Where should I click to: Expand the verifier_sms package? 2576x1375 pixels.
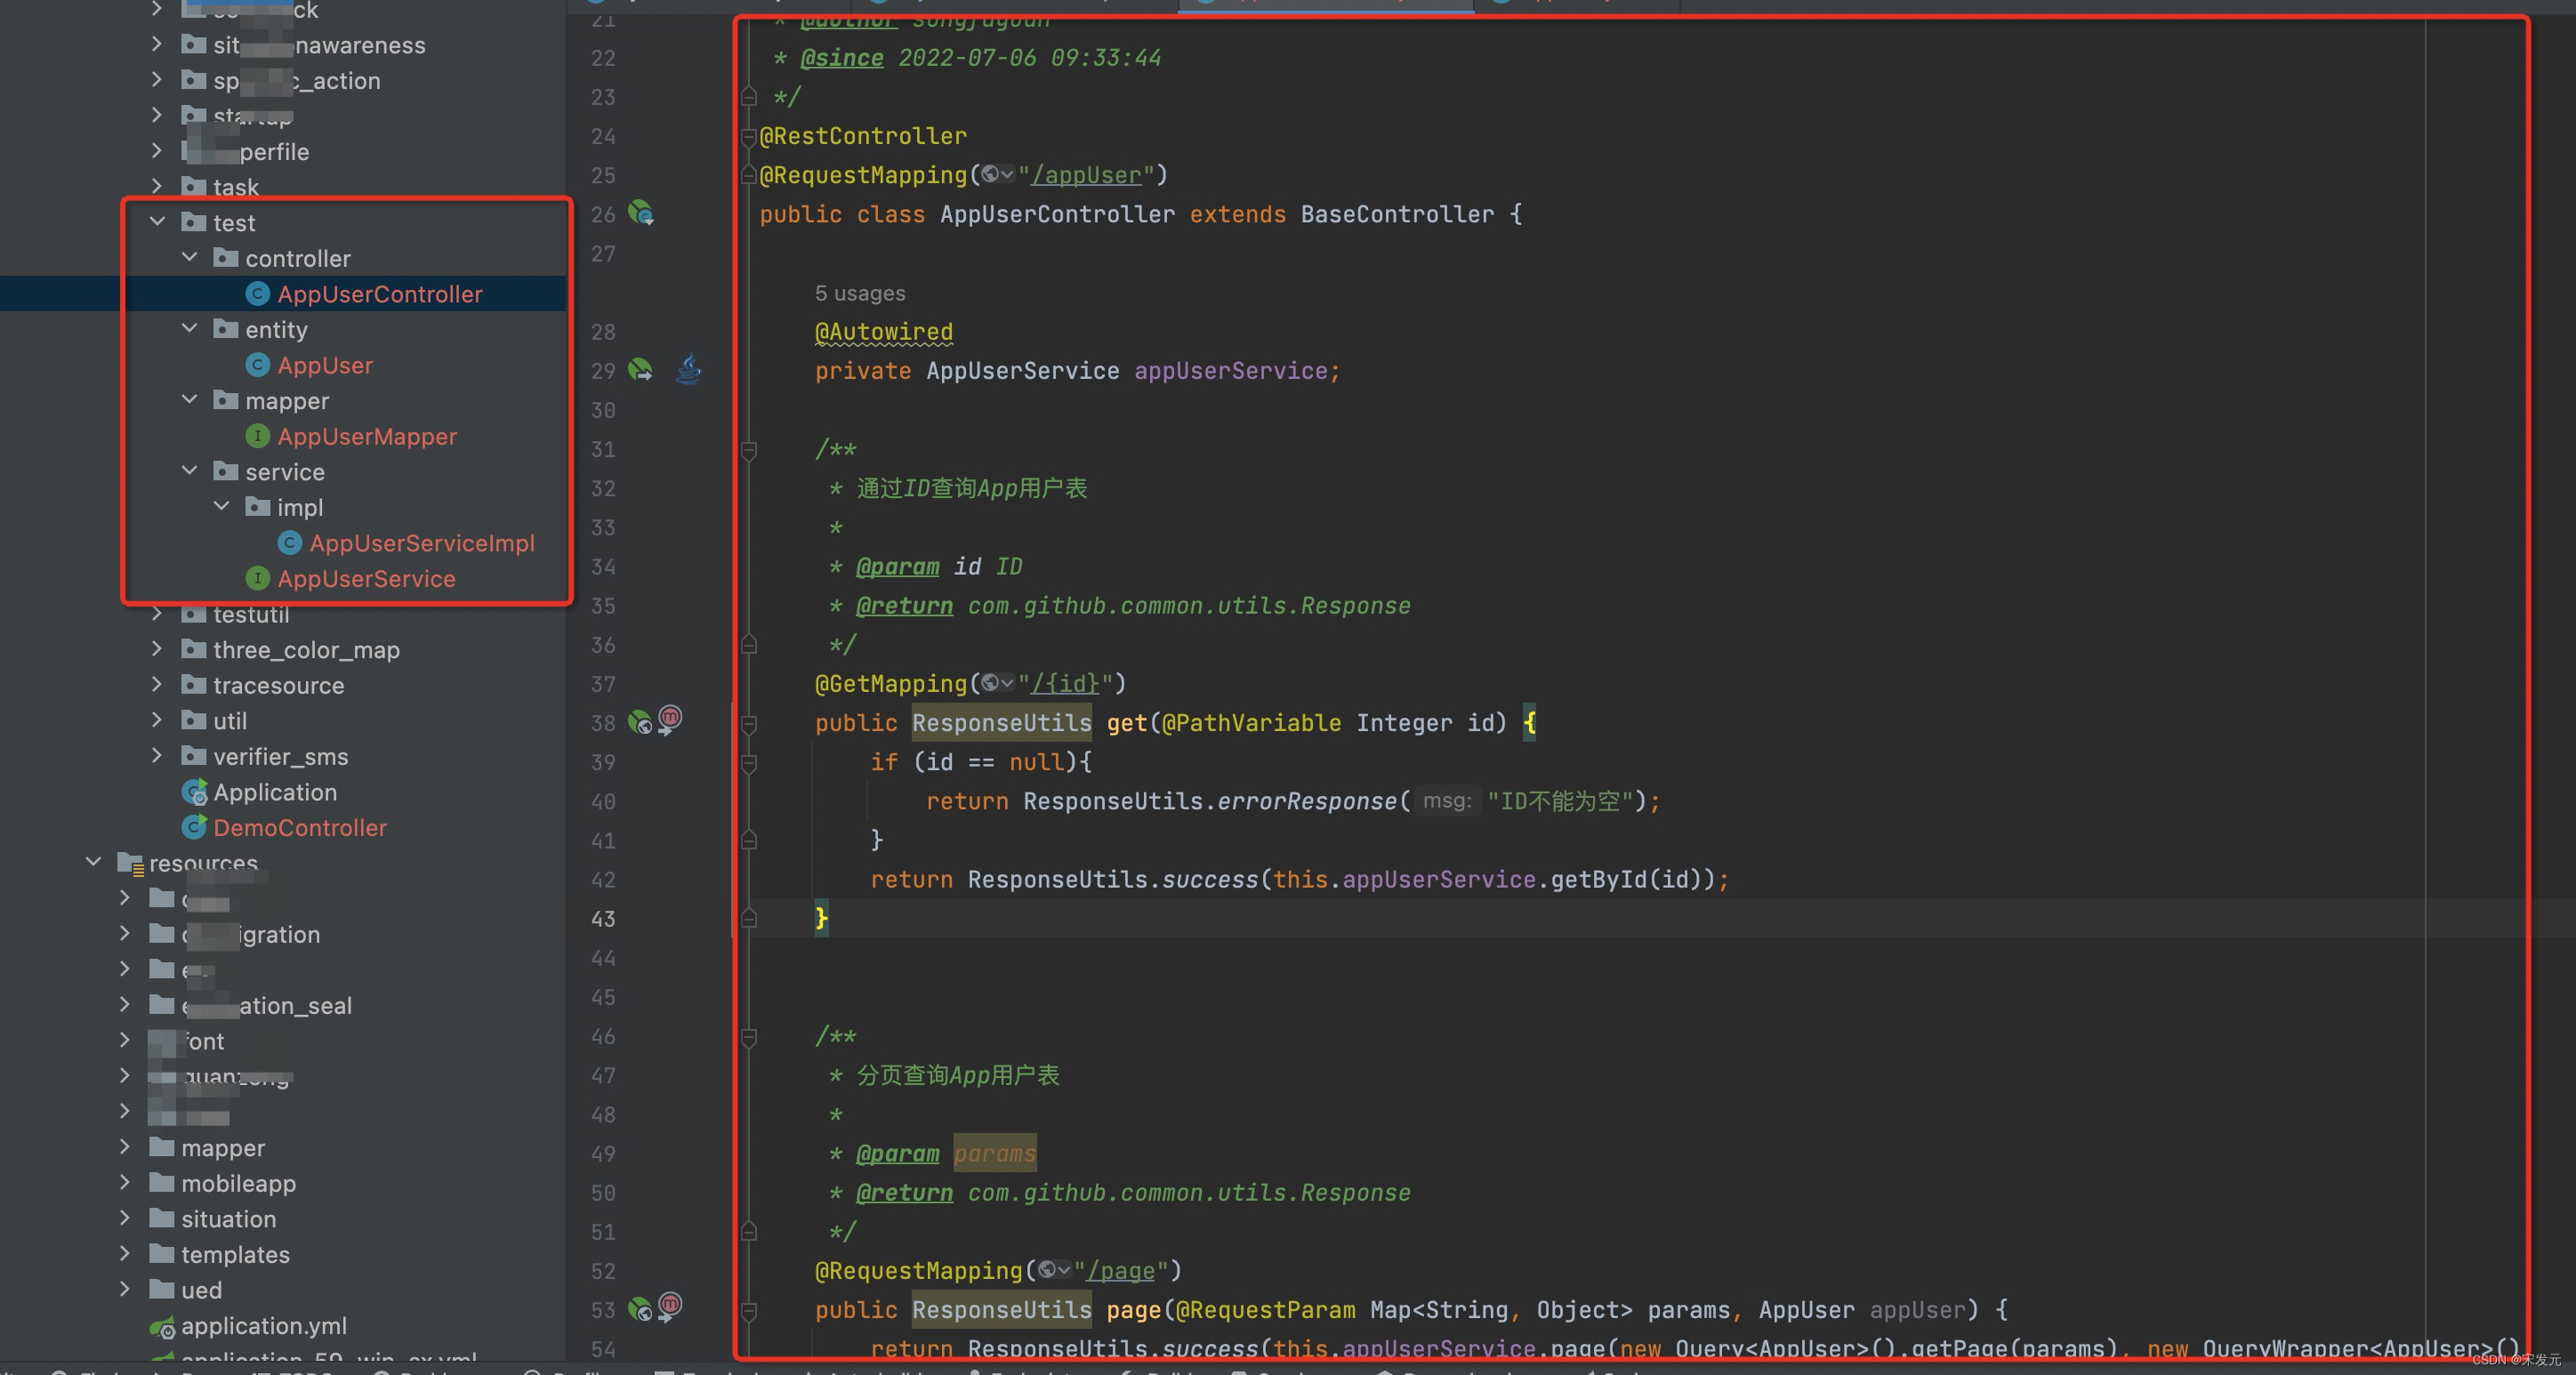tap(157, 755)
